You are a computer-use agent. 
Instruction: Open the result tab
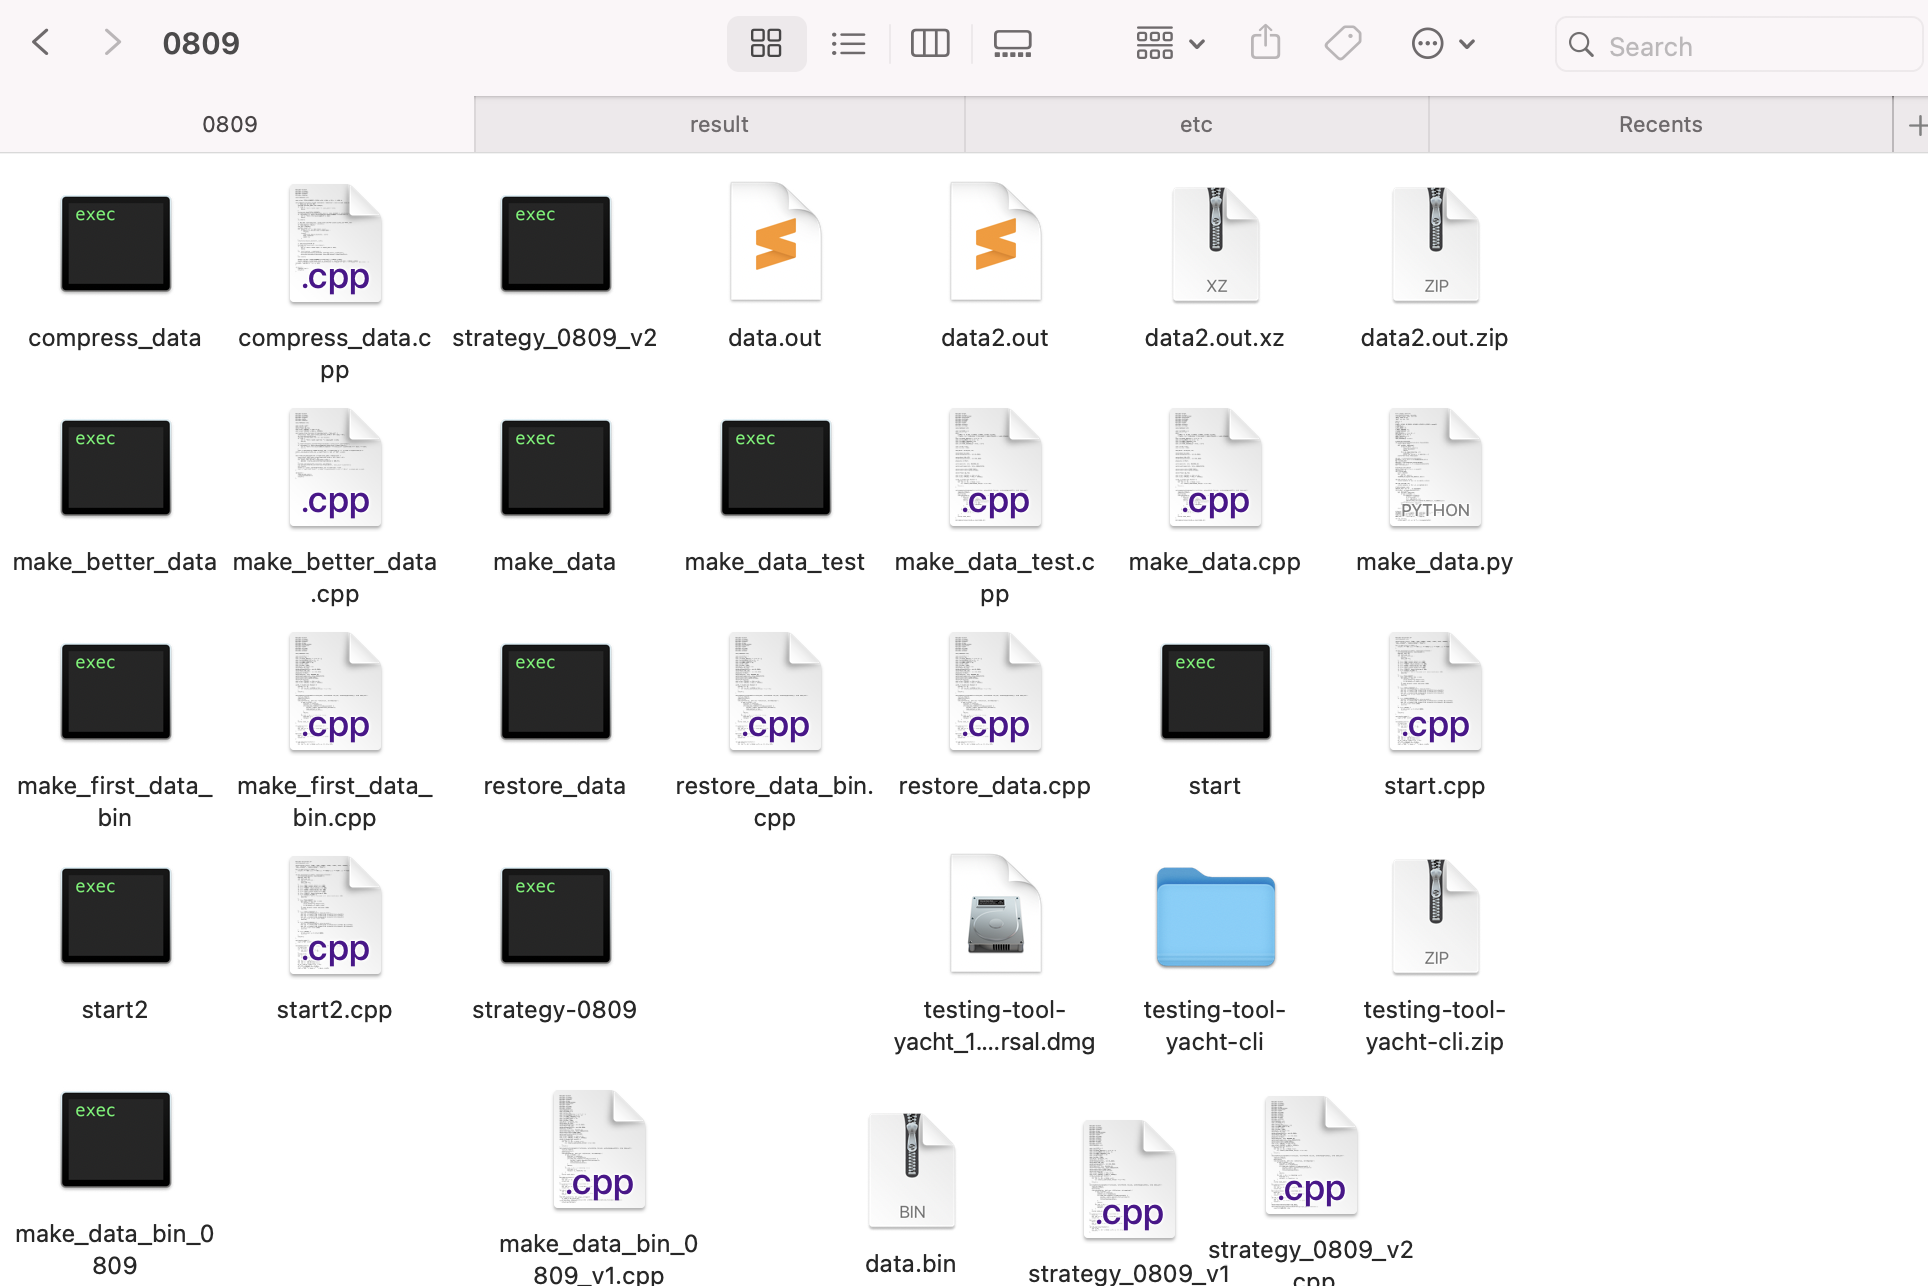coord(719,124)
